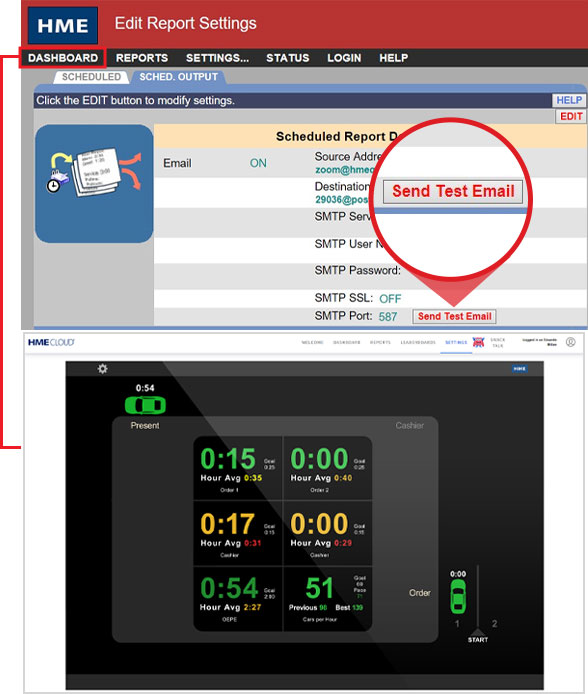Click the green car in Order lane
The height and width of the screenshot is (694, 588).
[x=458, y=597]
